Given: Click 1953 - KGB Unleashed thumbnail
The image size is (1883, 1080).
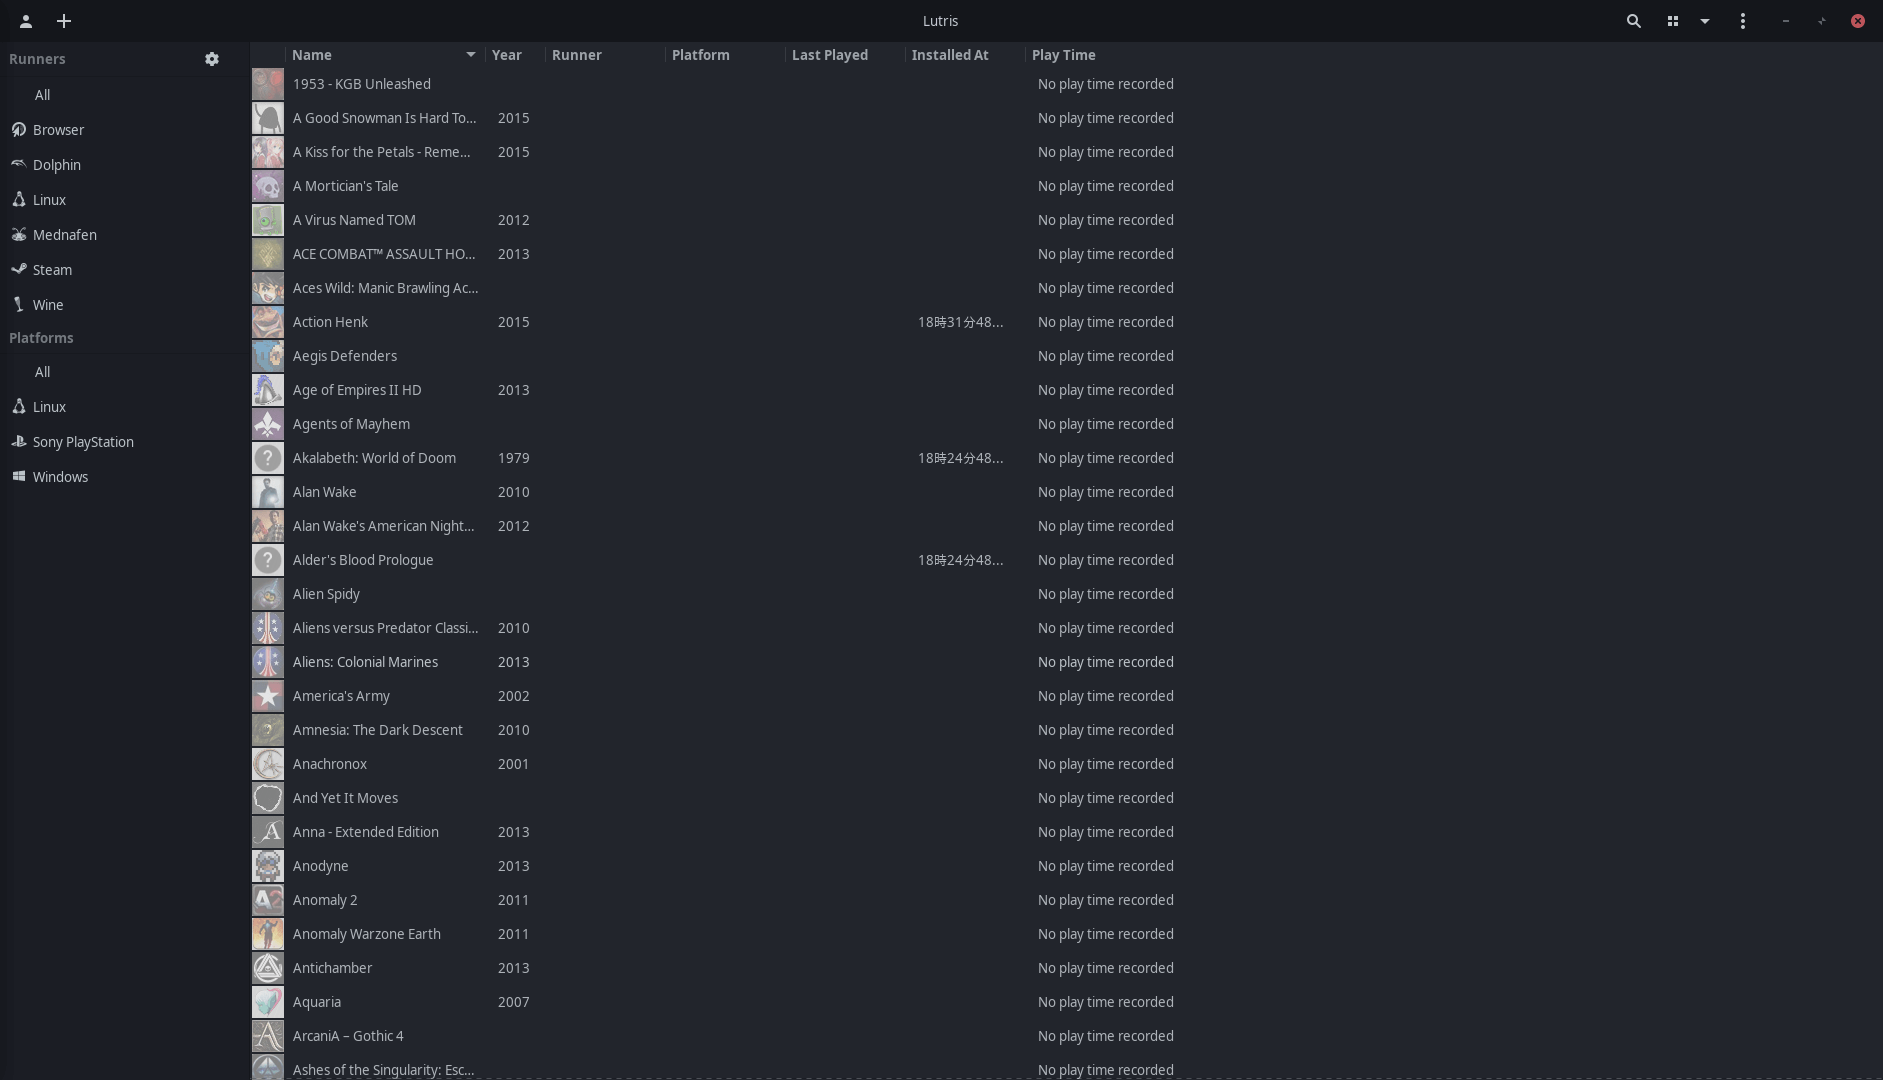Looking at the screenshot, I should click(268, 84).
